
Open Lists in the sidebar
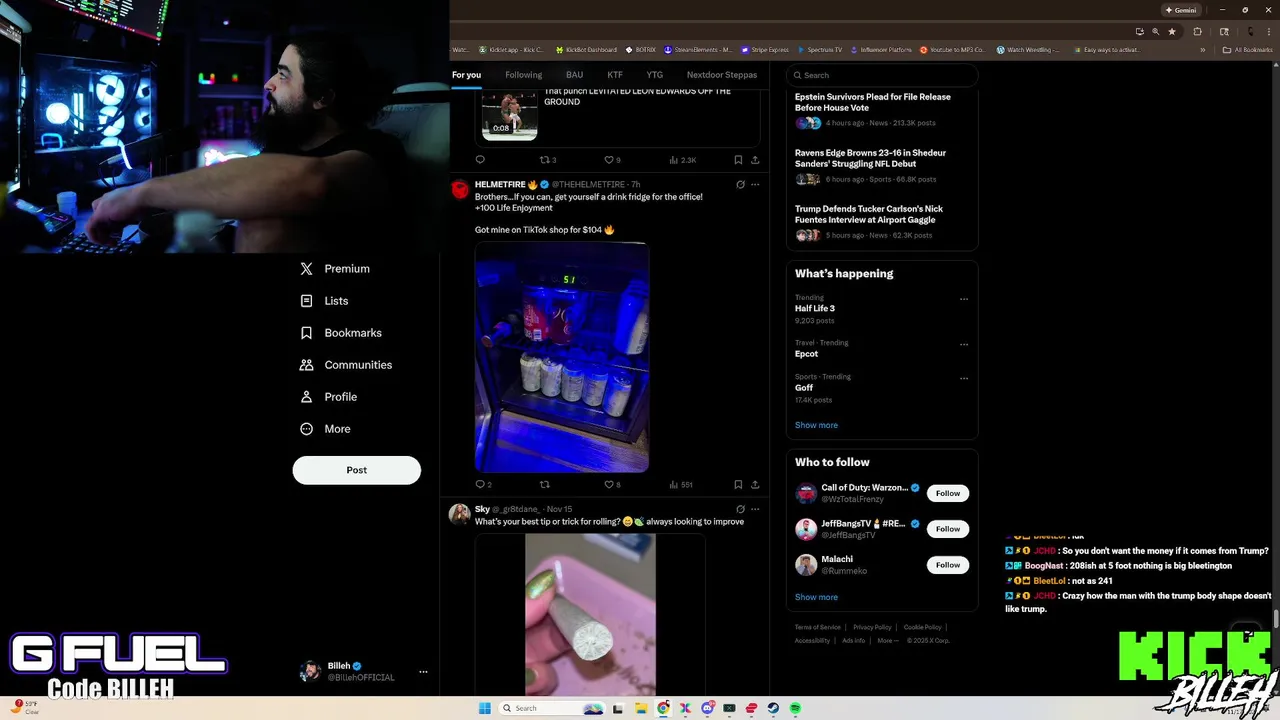coord(324,301)
